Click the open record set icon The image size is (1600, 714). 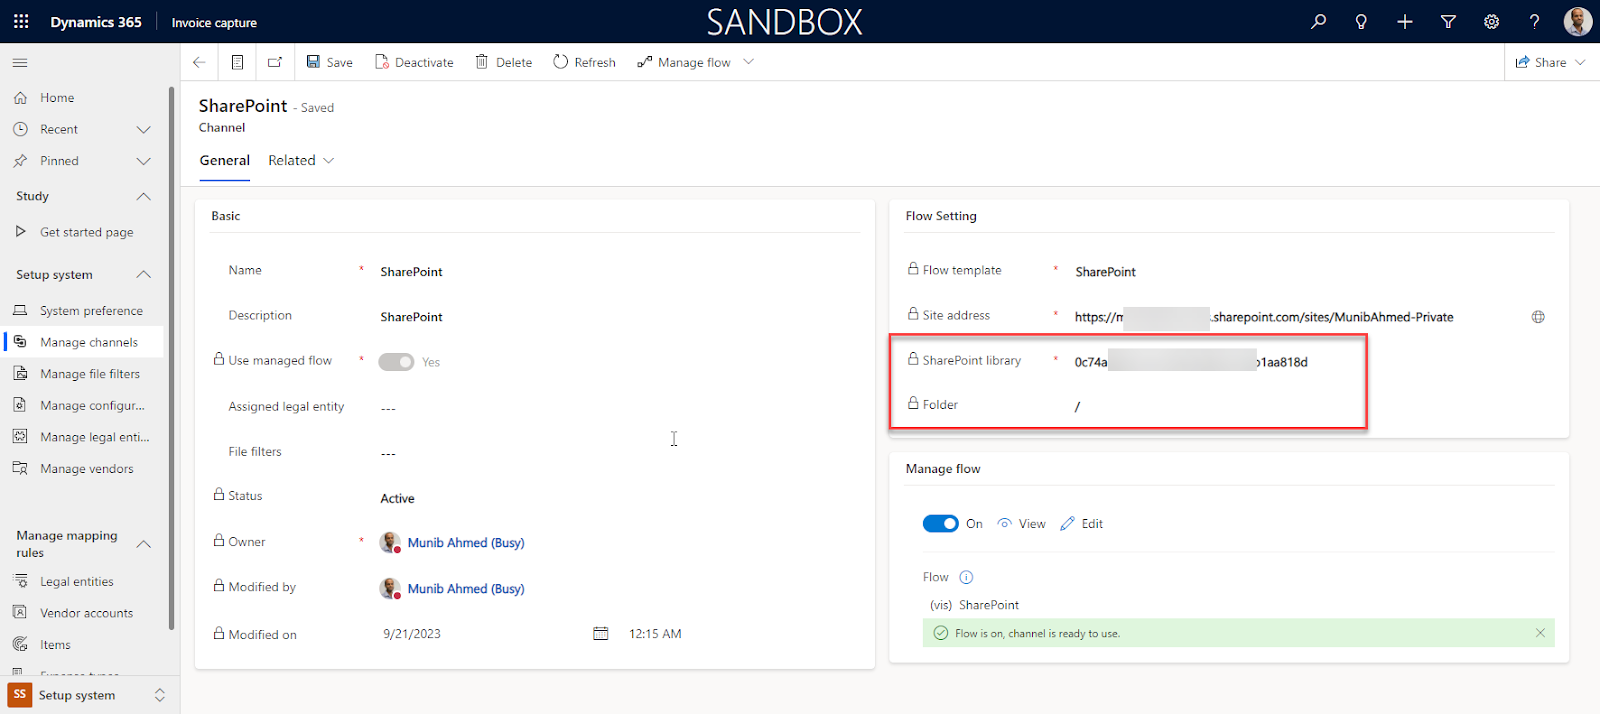click(237, 62)
